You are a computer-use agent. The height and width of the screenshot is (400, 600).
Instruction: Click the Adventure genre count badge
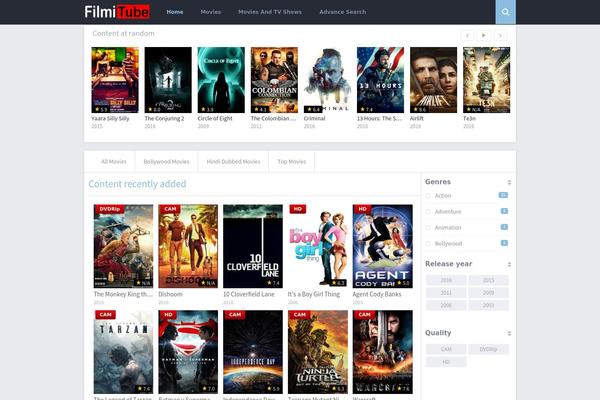504,211
